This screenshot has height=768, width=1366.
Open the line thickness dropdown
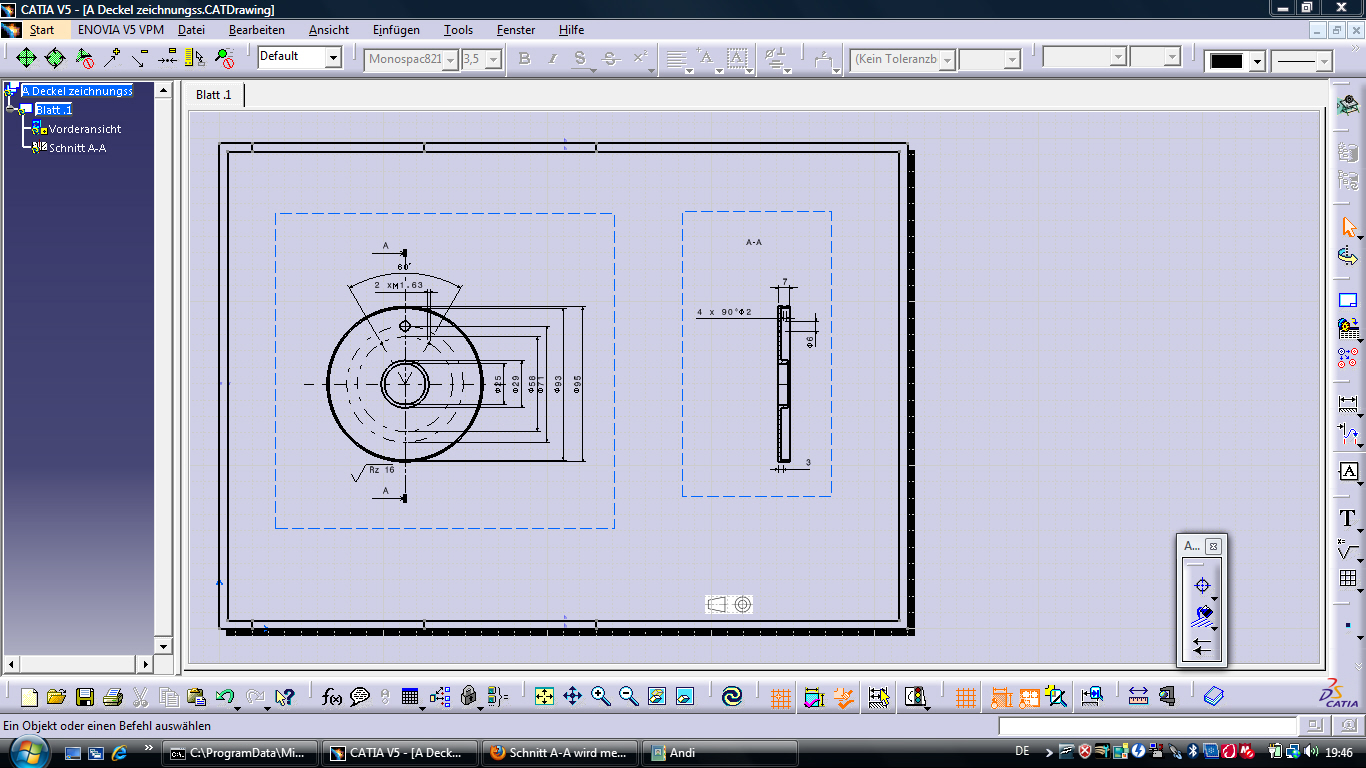point(1324,62)
